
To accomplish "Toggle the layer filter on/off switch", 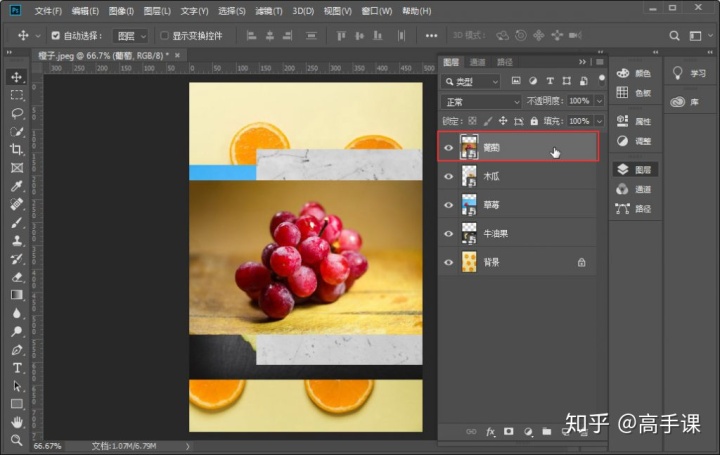I will tap(602, 80).
